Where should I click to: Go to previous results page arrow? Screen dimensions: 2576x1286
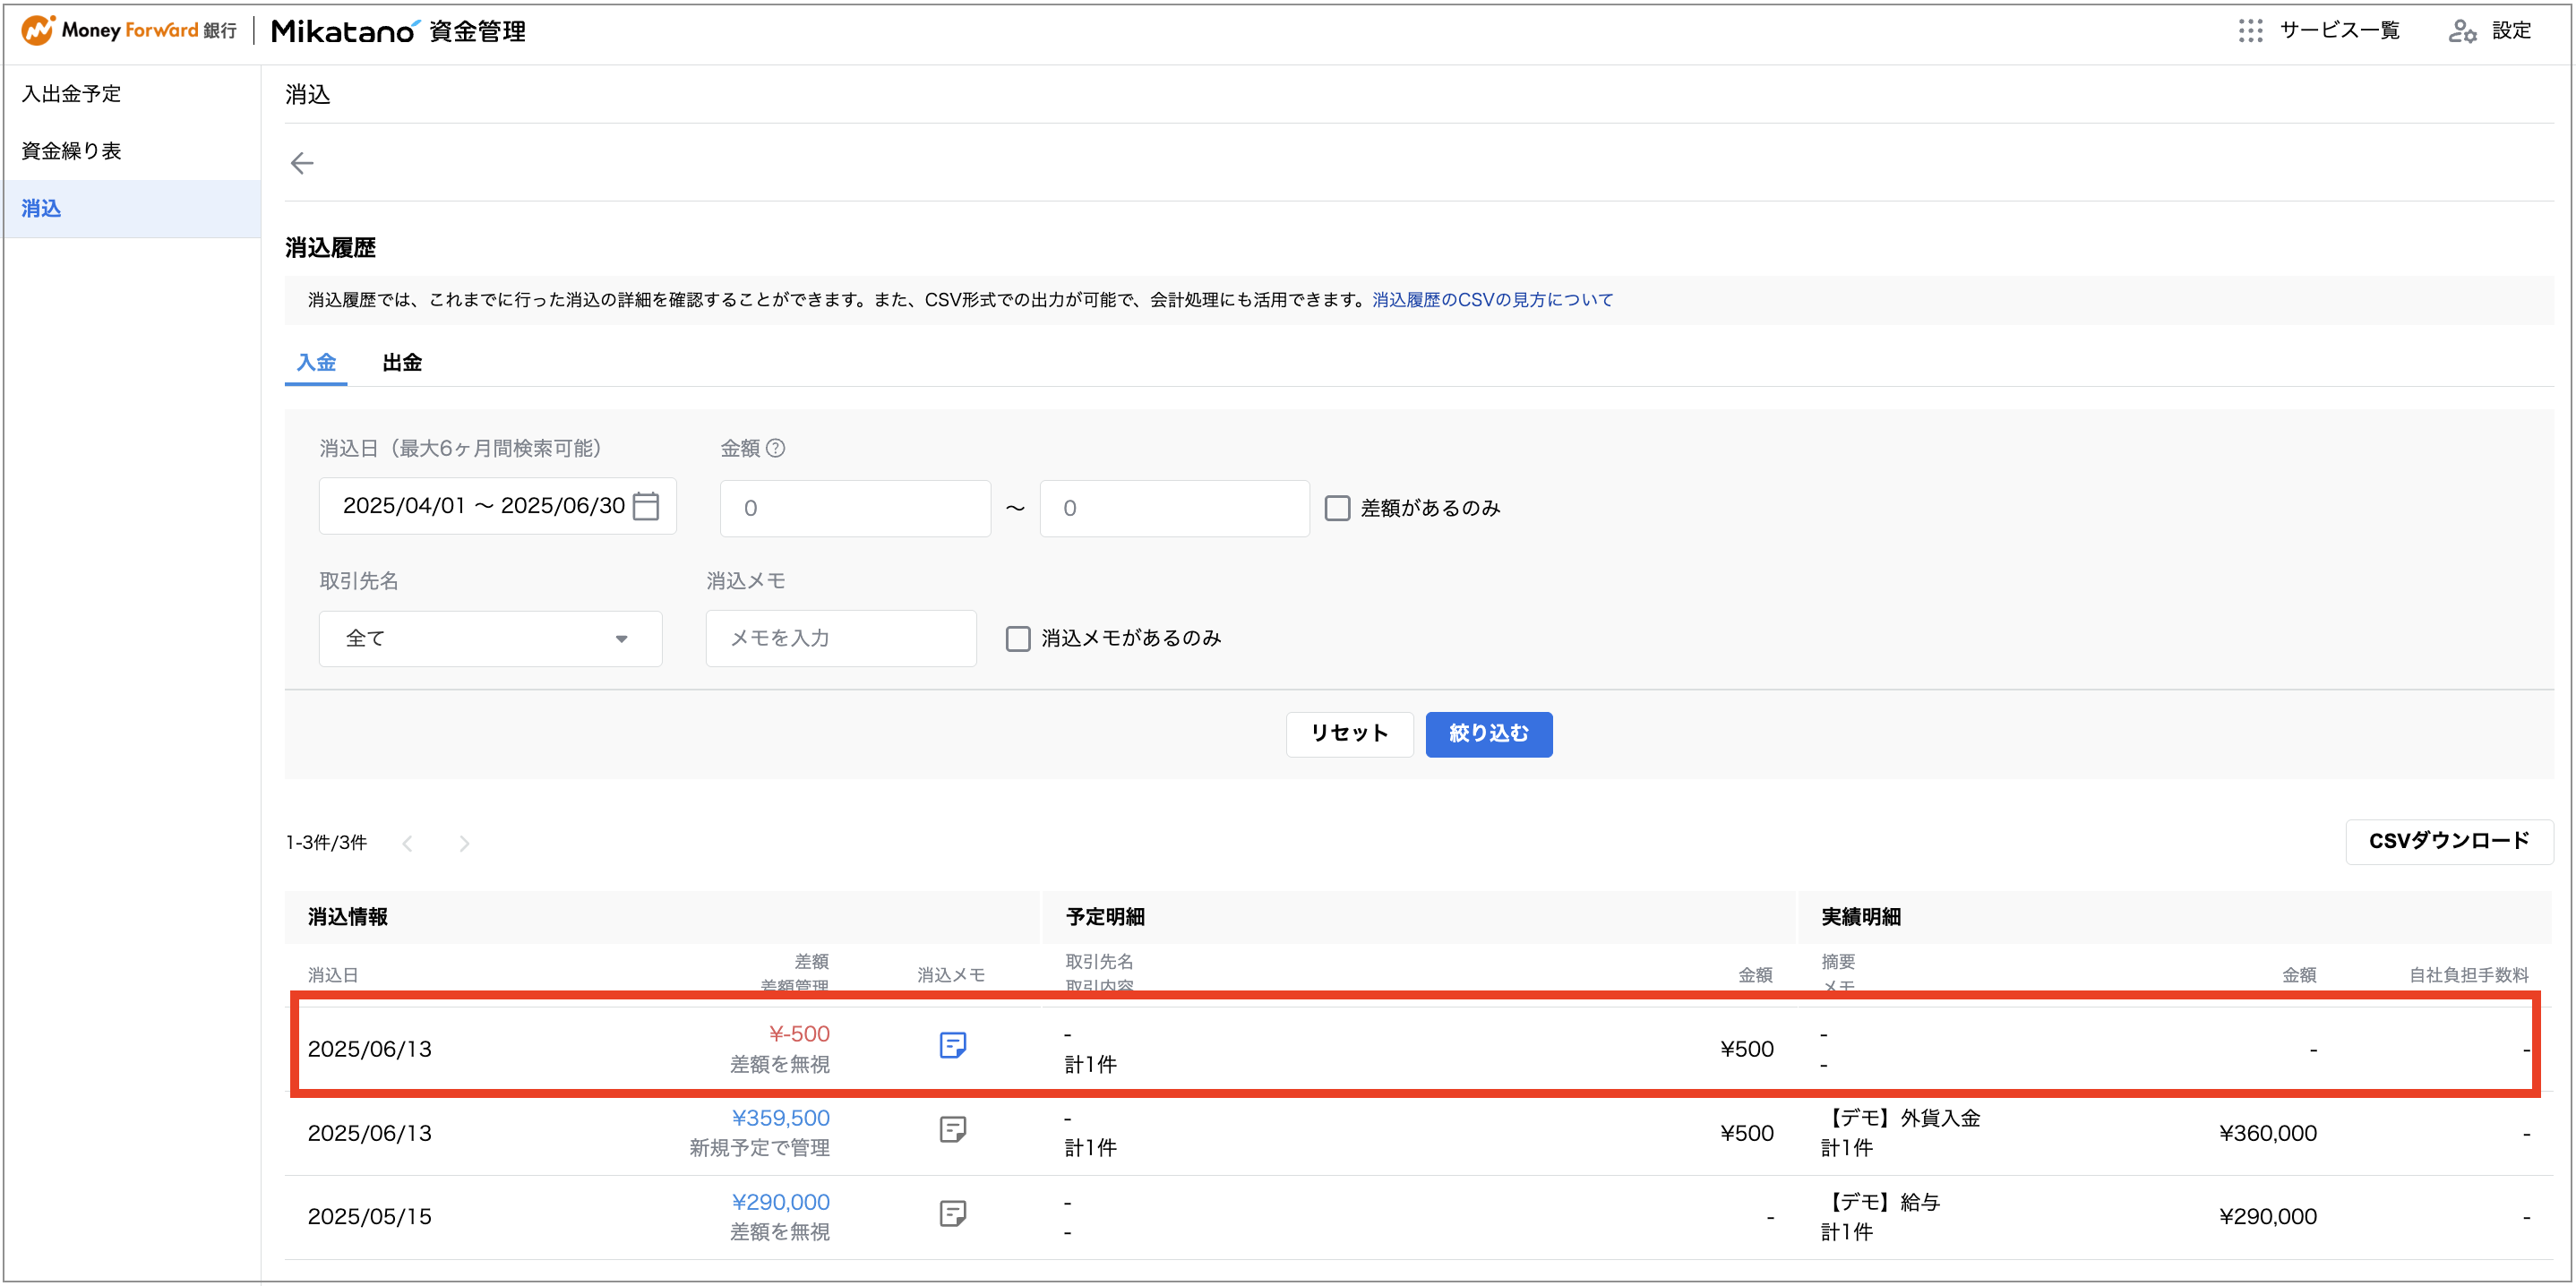point(408,844)
